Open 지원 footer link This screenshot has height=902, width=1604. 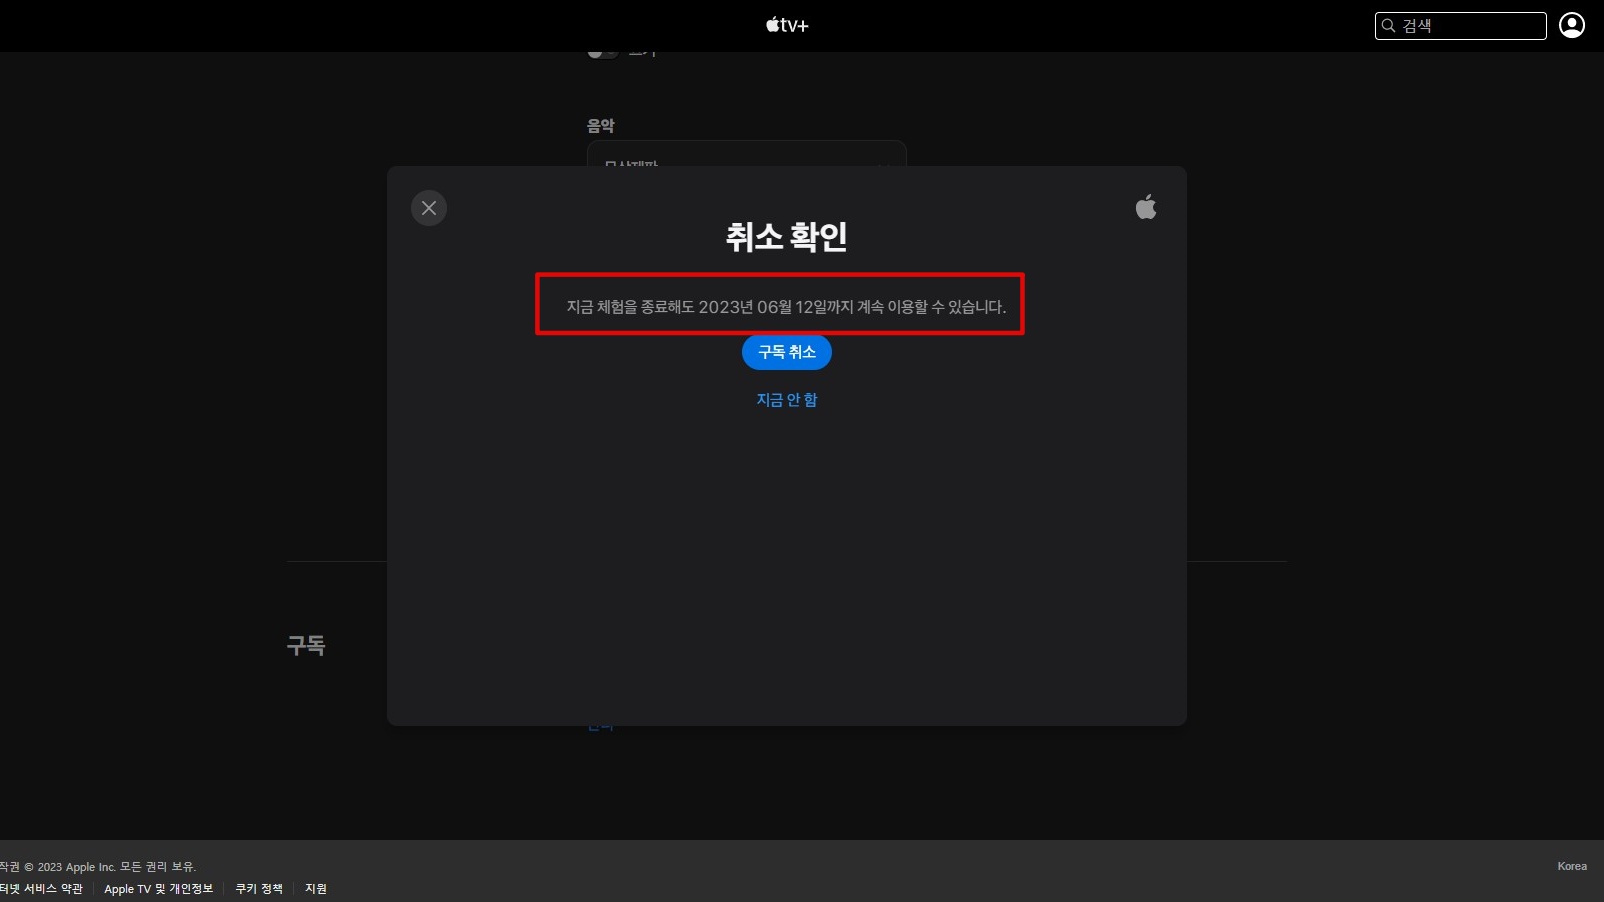coord(316,889)
